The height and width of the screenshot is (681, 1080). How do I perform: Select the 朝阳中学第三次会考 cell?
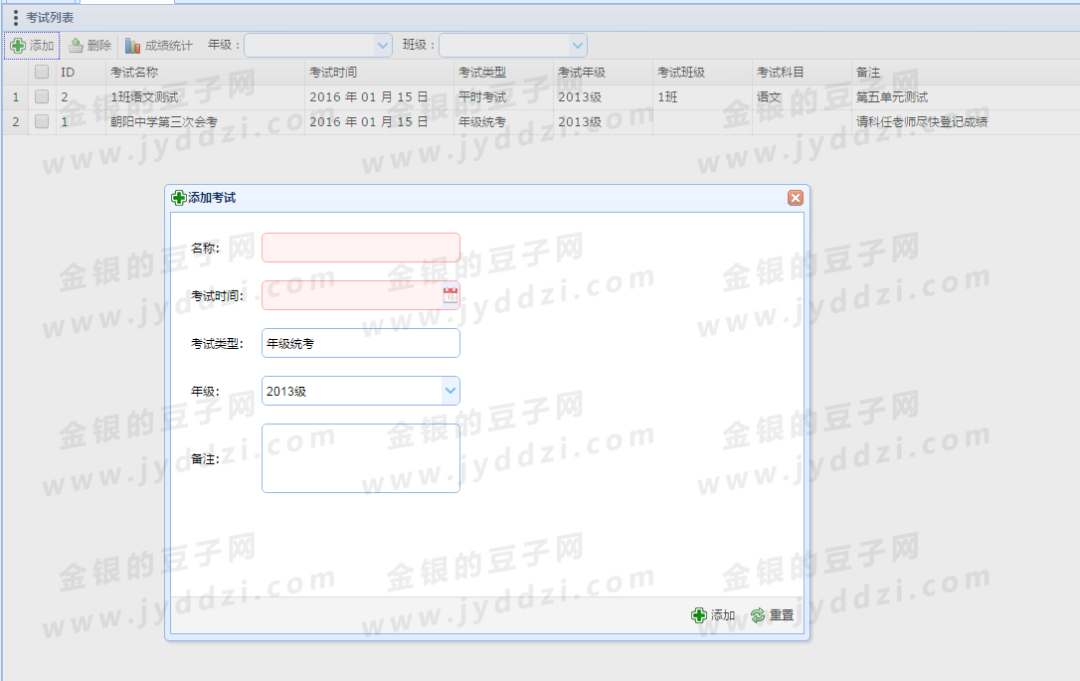205,122
